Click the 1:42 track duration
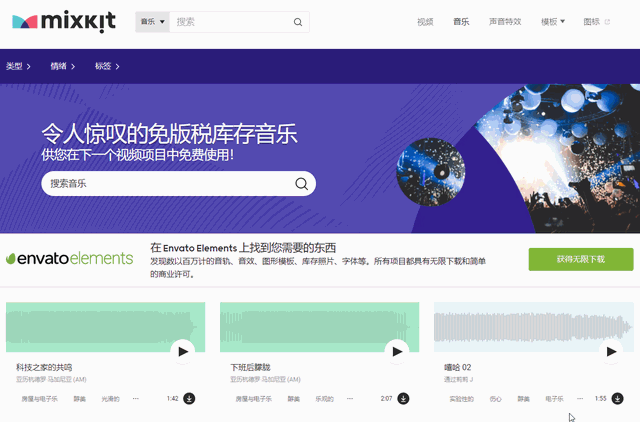 173,398
